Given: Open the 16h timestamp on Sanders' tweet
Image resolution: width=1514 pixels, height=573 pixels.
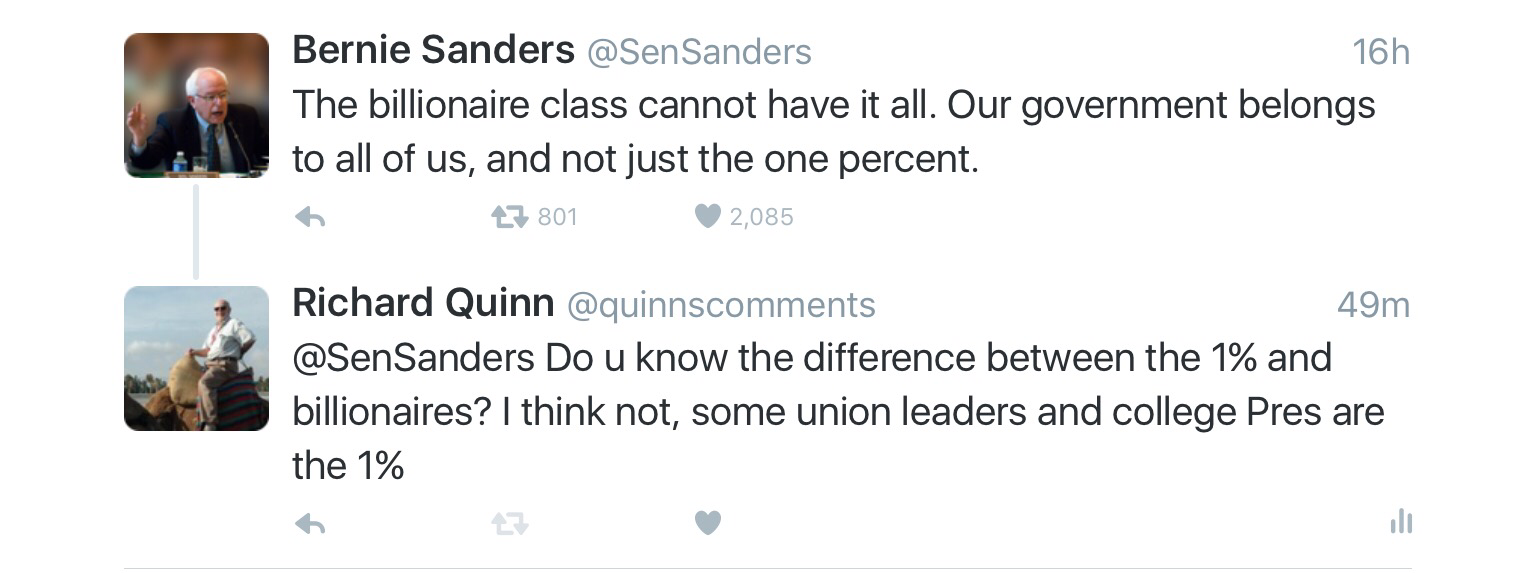Looking at the screenshot, I should tap(1380, 52).
